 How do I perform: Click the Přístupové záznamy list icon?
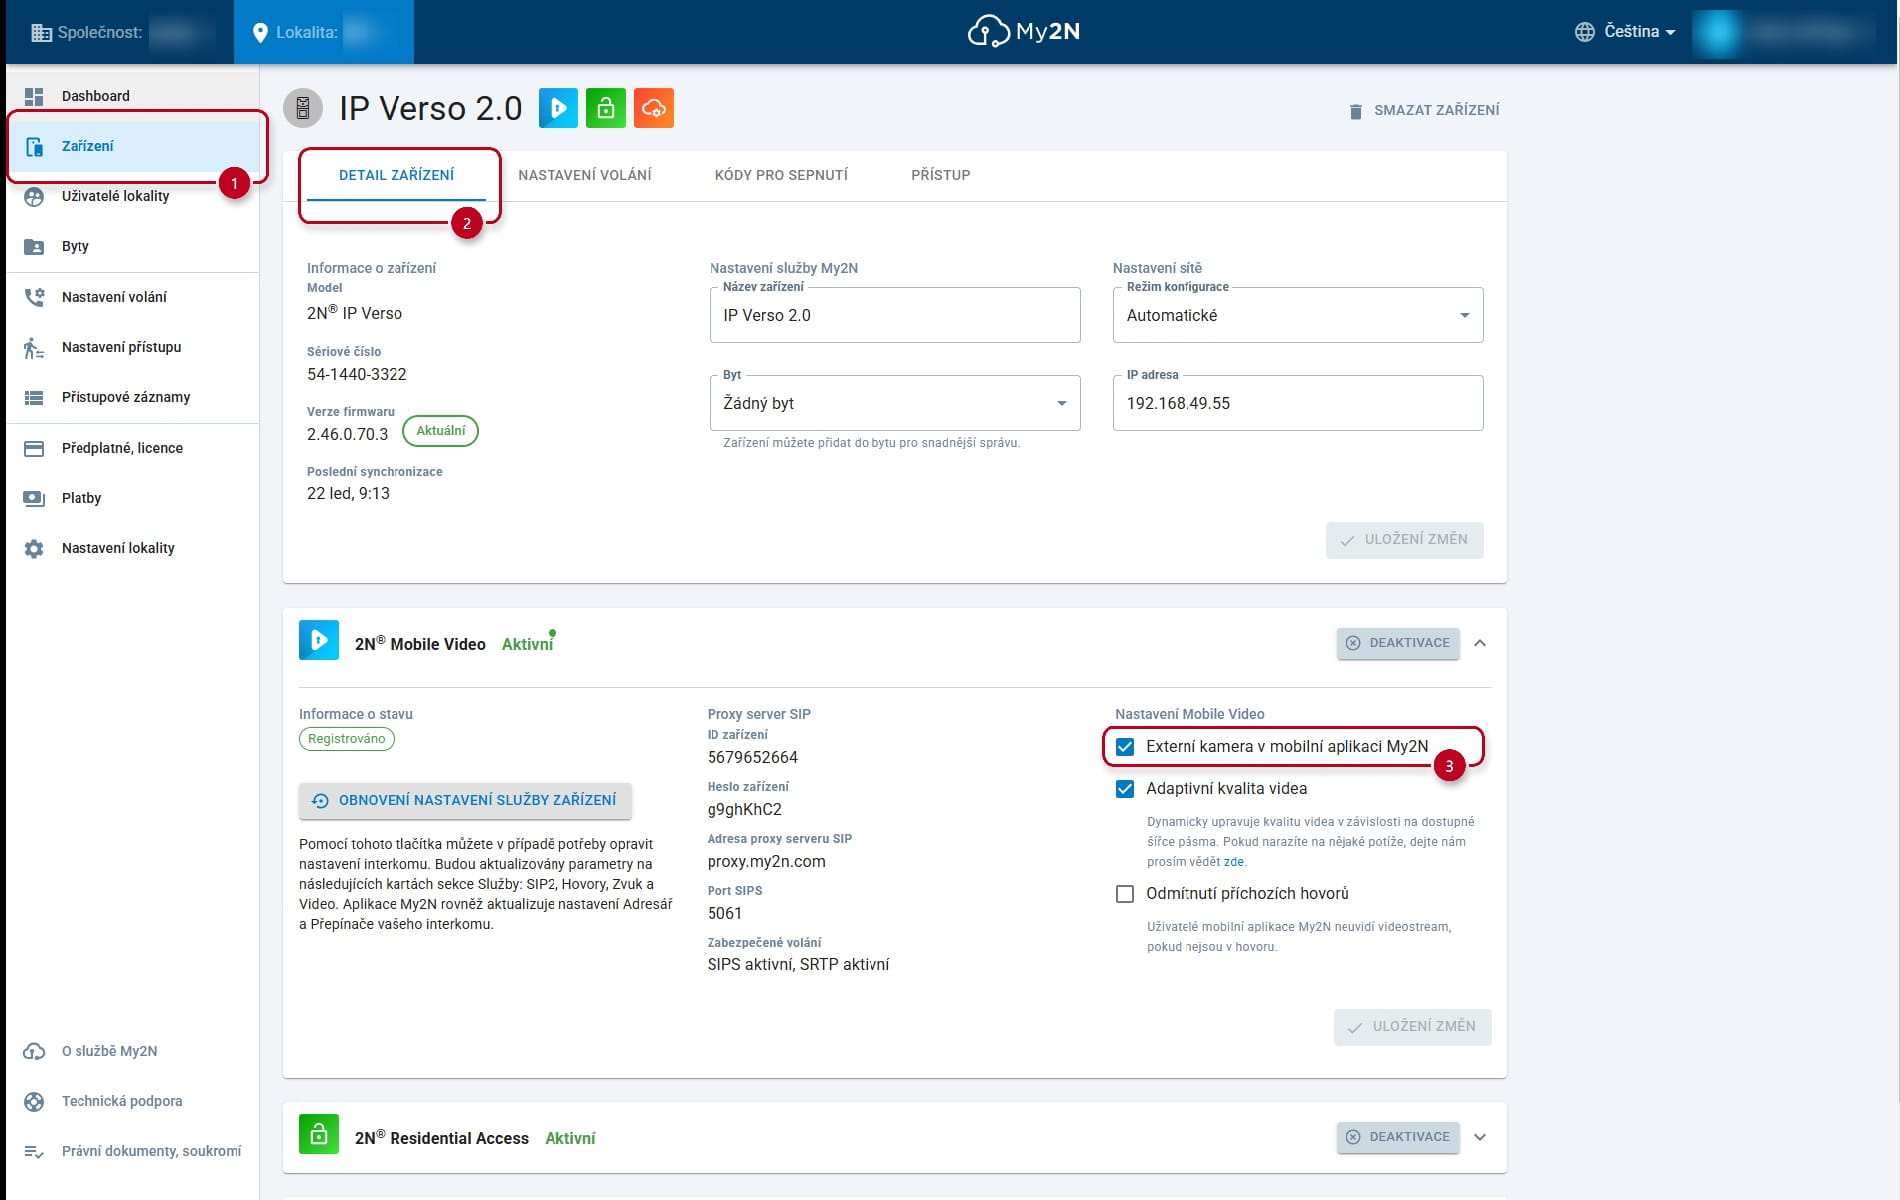click(34, 397)
